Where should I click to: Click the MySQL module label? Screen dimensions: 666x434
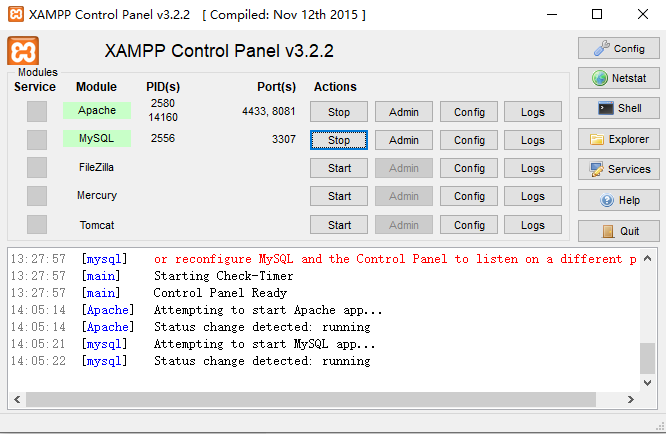click(x=97, y=138)
